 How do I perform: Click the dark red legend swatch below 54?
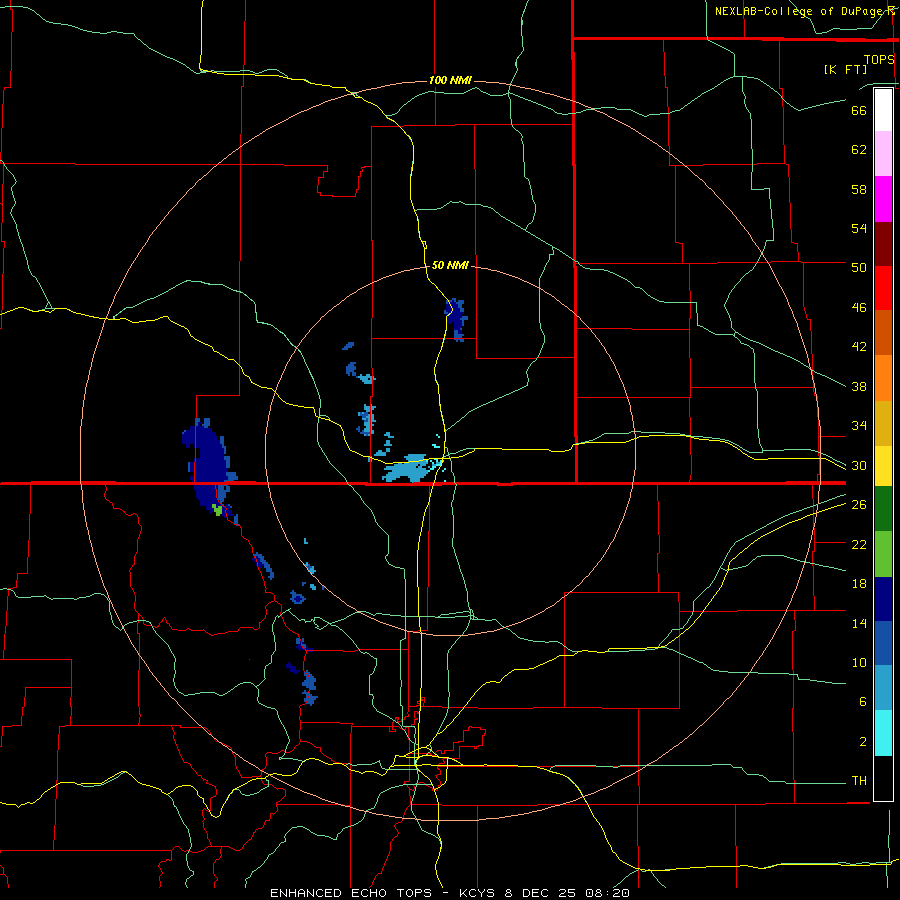(883, 244)
